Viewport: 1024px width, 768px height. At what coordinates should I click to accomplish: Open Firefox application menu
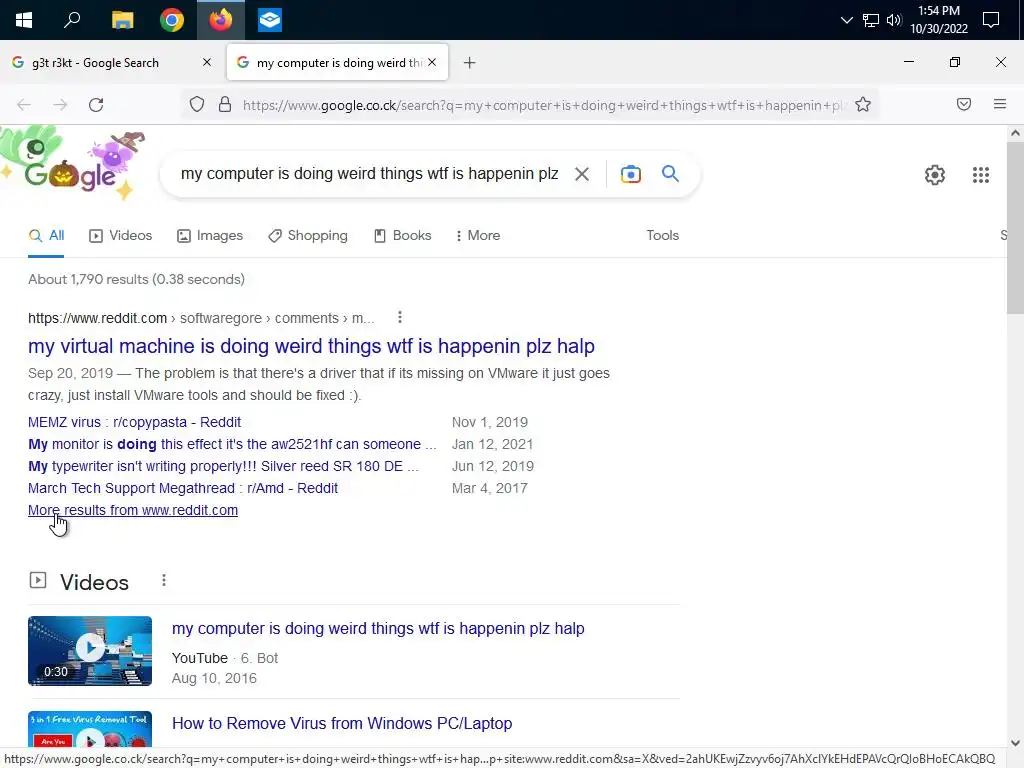point(1000,104)
